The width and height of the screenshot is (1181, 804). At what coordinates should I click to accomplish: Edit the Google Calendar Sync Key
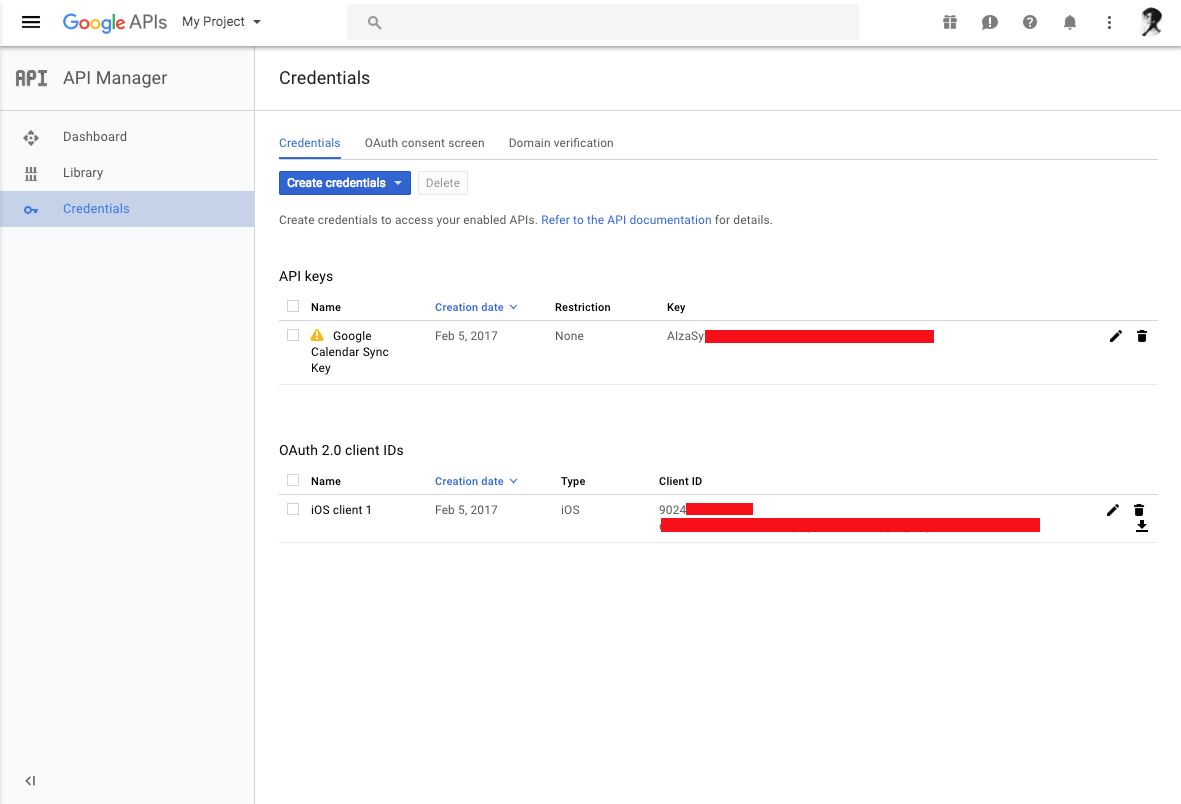(1116, 336)
